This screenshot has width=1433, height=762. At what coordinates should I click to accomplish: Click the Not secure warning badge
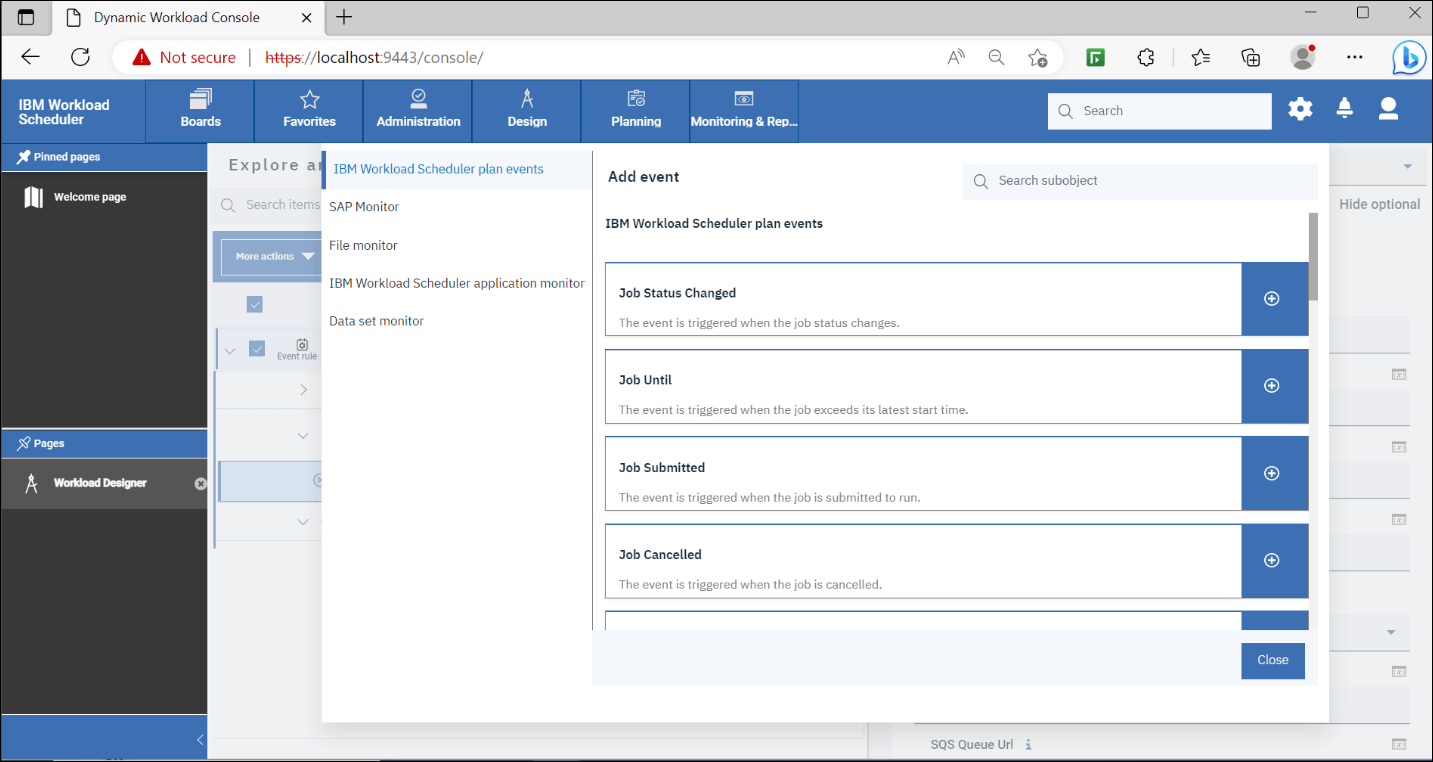[185, 57]
